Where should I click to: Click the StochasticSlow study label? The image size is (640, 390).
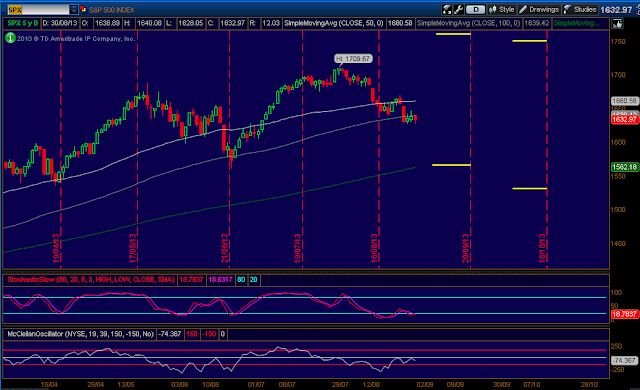(x=91, y=280)
